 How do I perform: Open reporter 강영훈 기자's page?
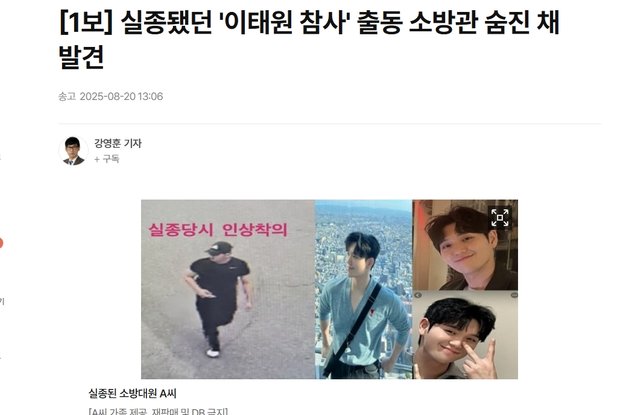(118, 143)
